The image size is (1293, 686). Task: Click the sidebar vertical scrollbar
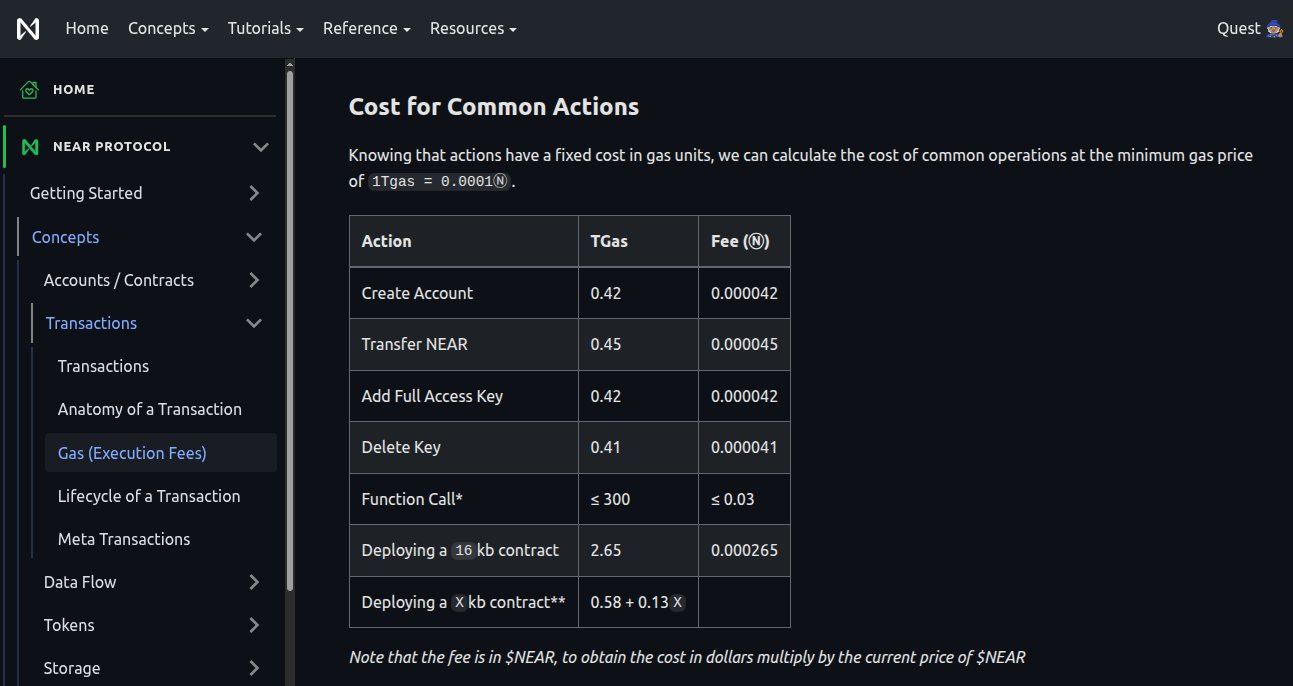point(290,330)
